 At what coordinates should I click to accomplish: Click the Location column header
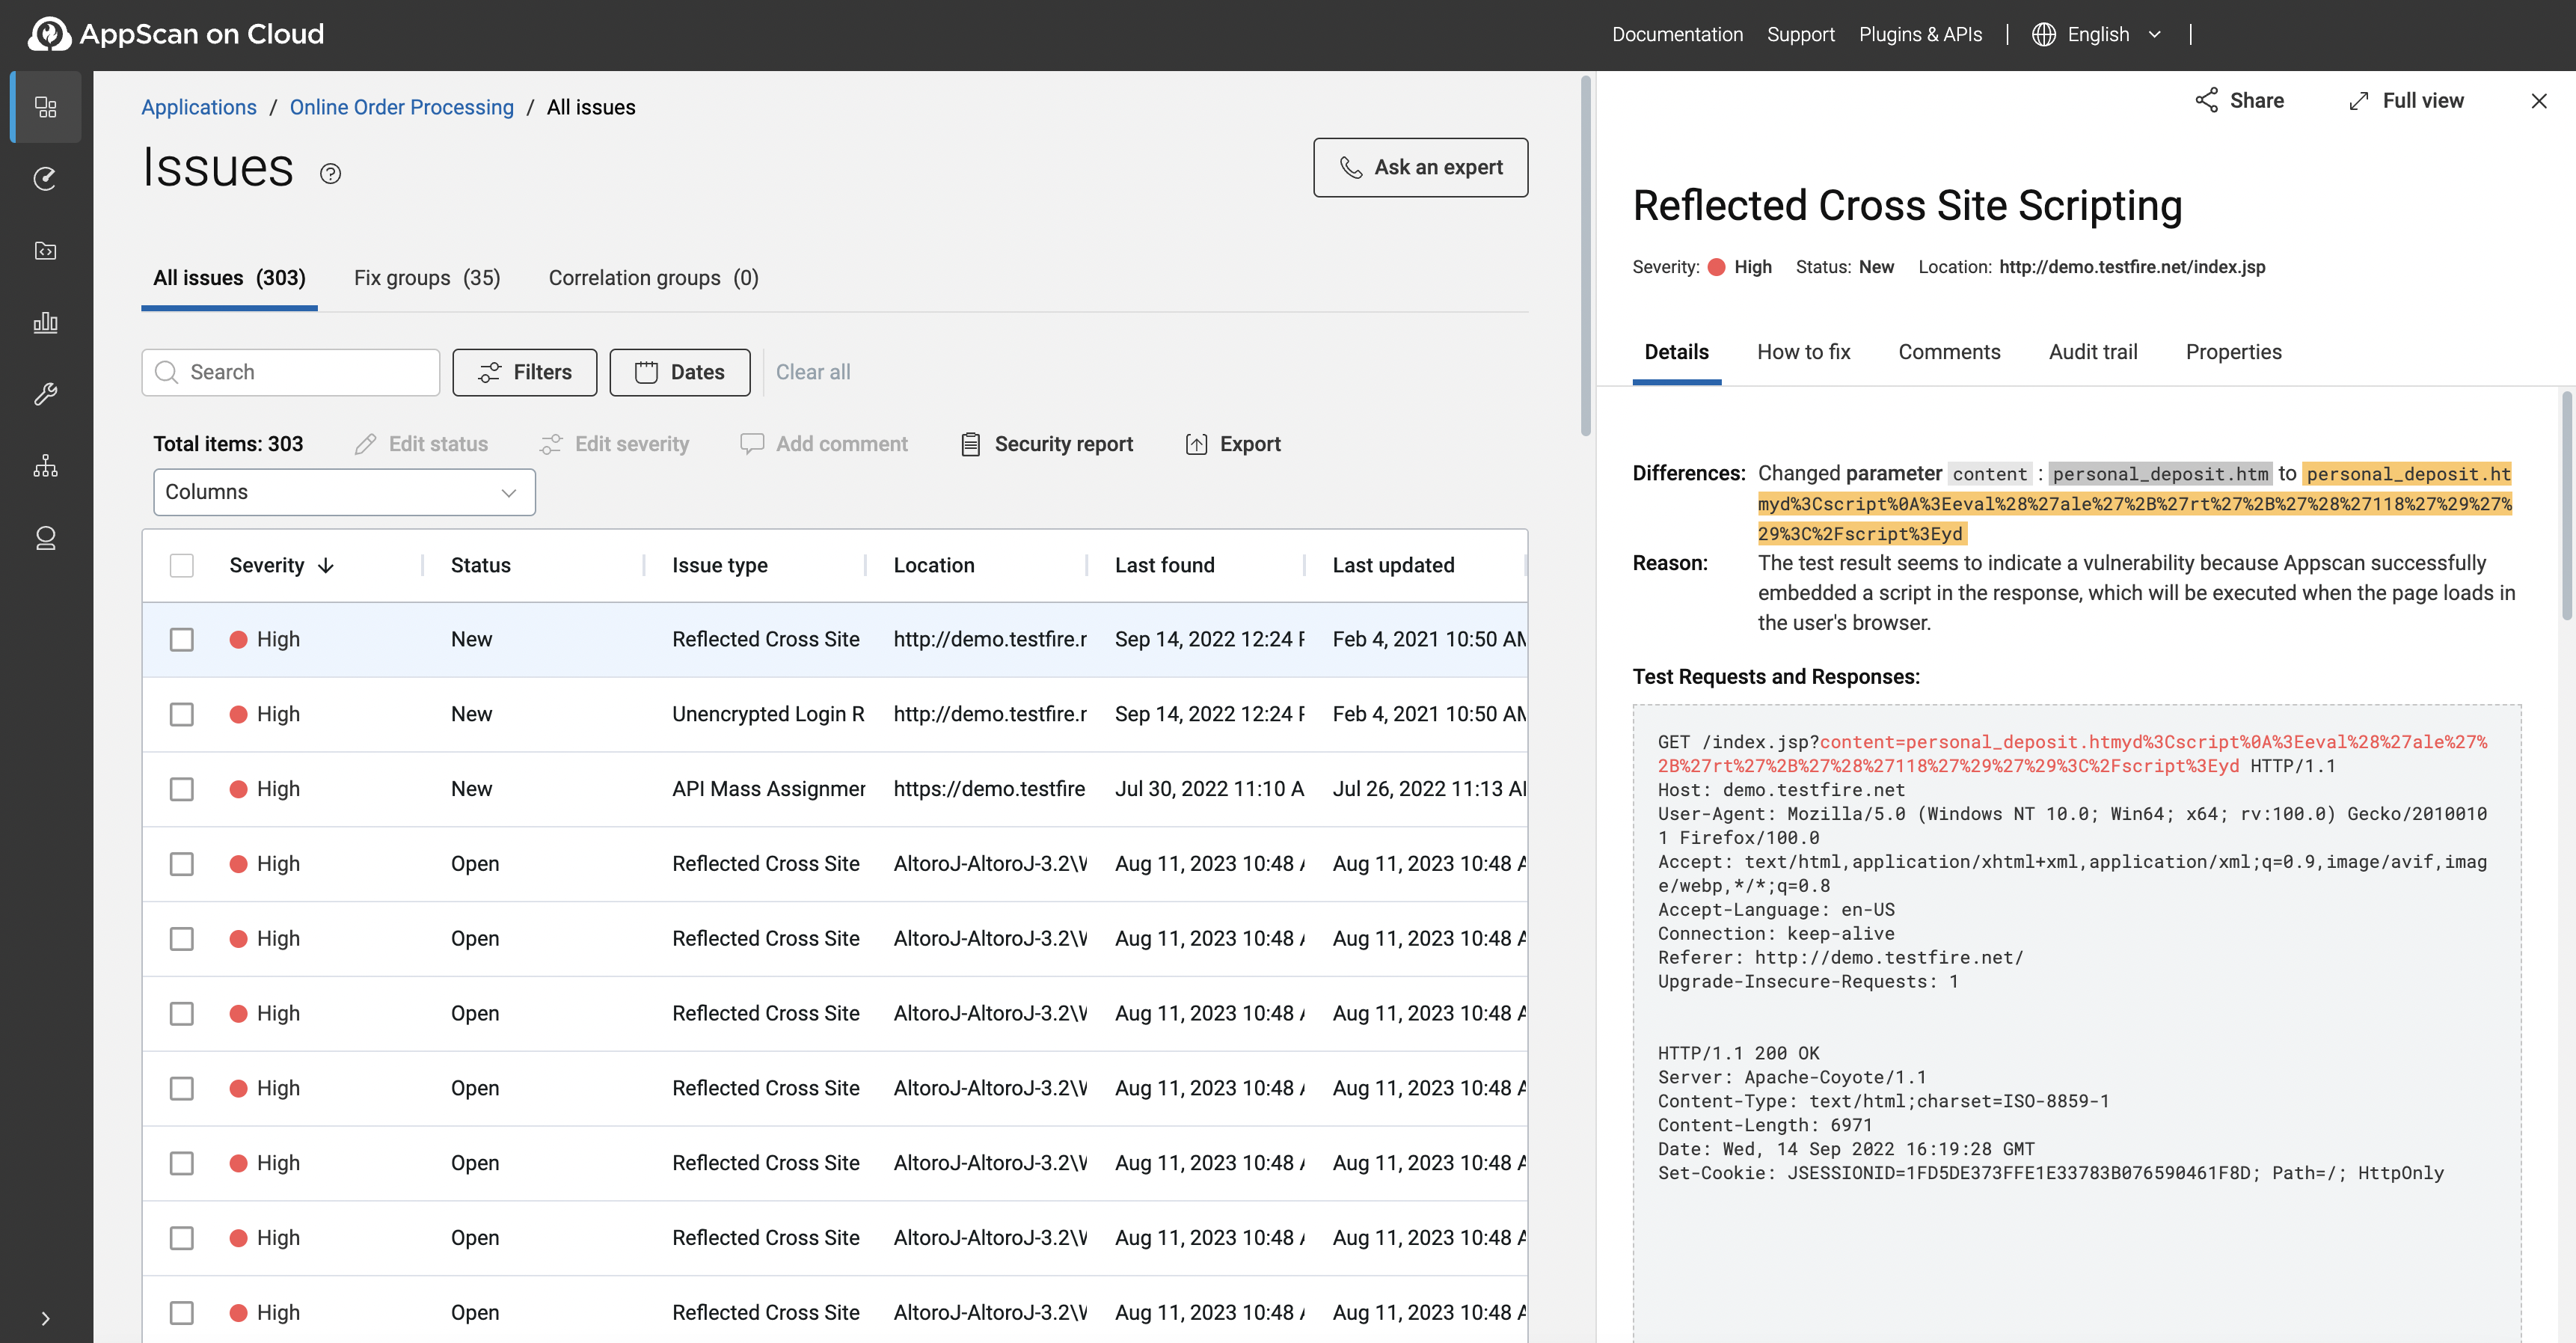coord(933,566)
